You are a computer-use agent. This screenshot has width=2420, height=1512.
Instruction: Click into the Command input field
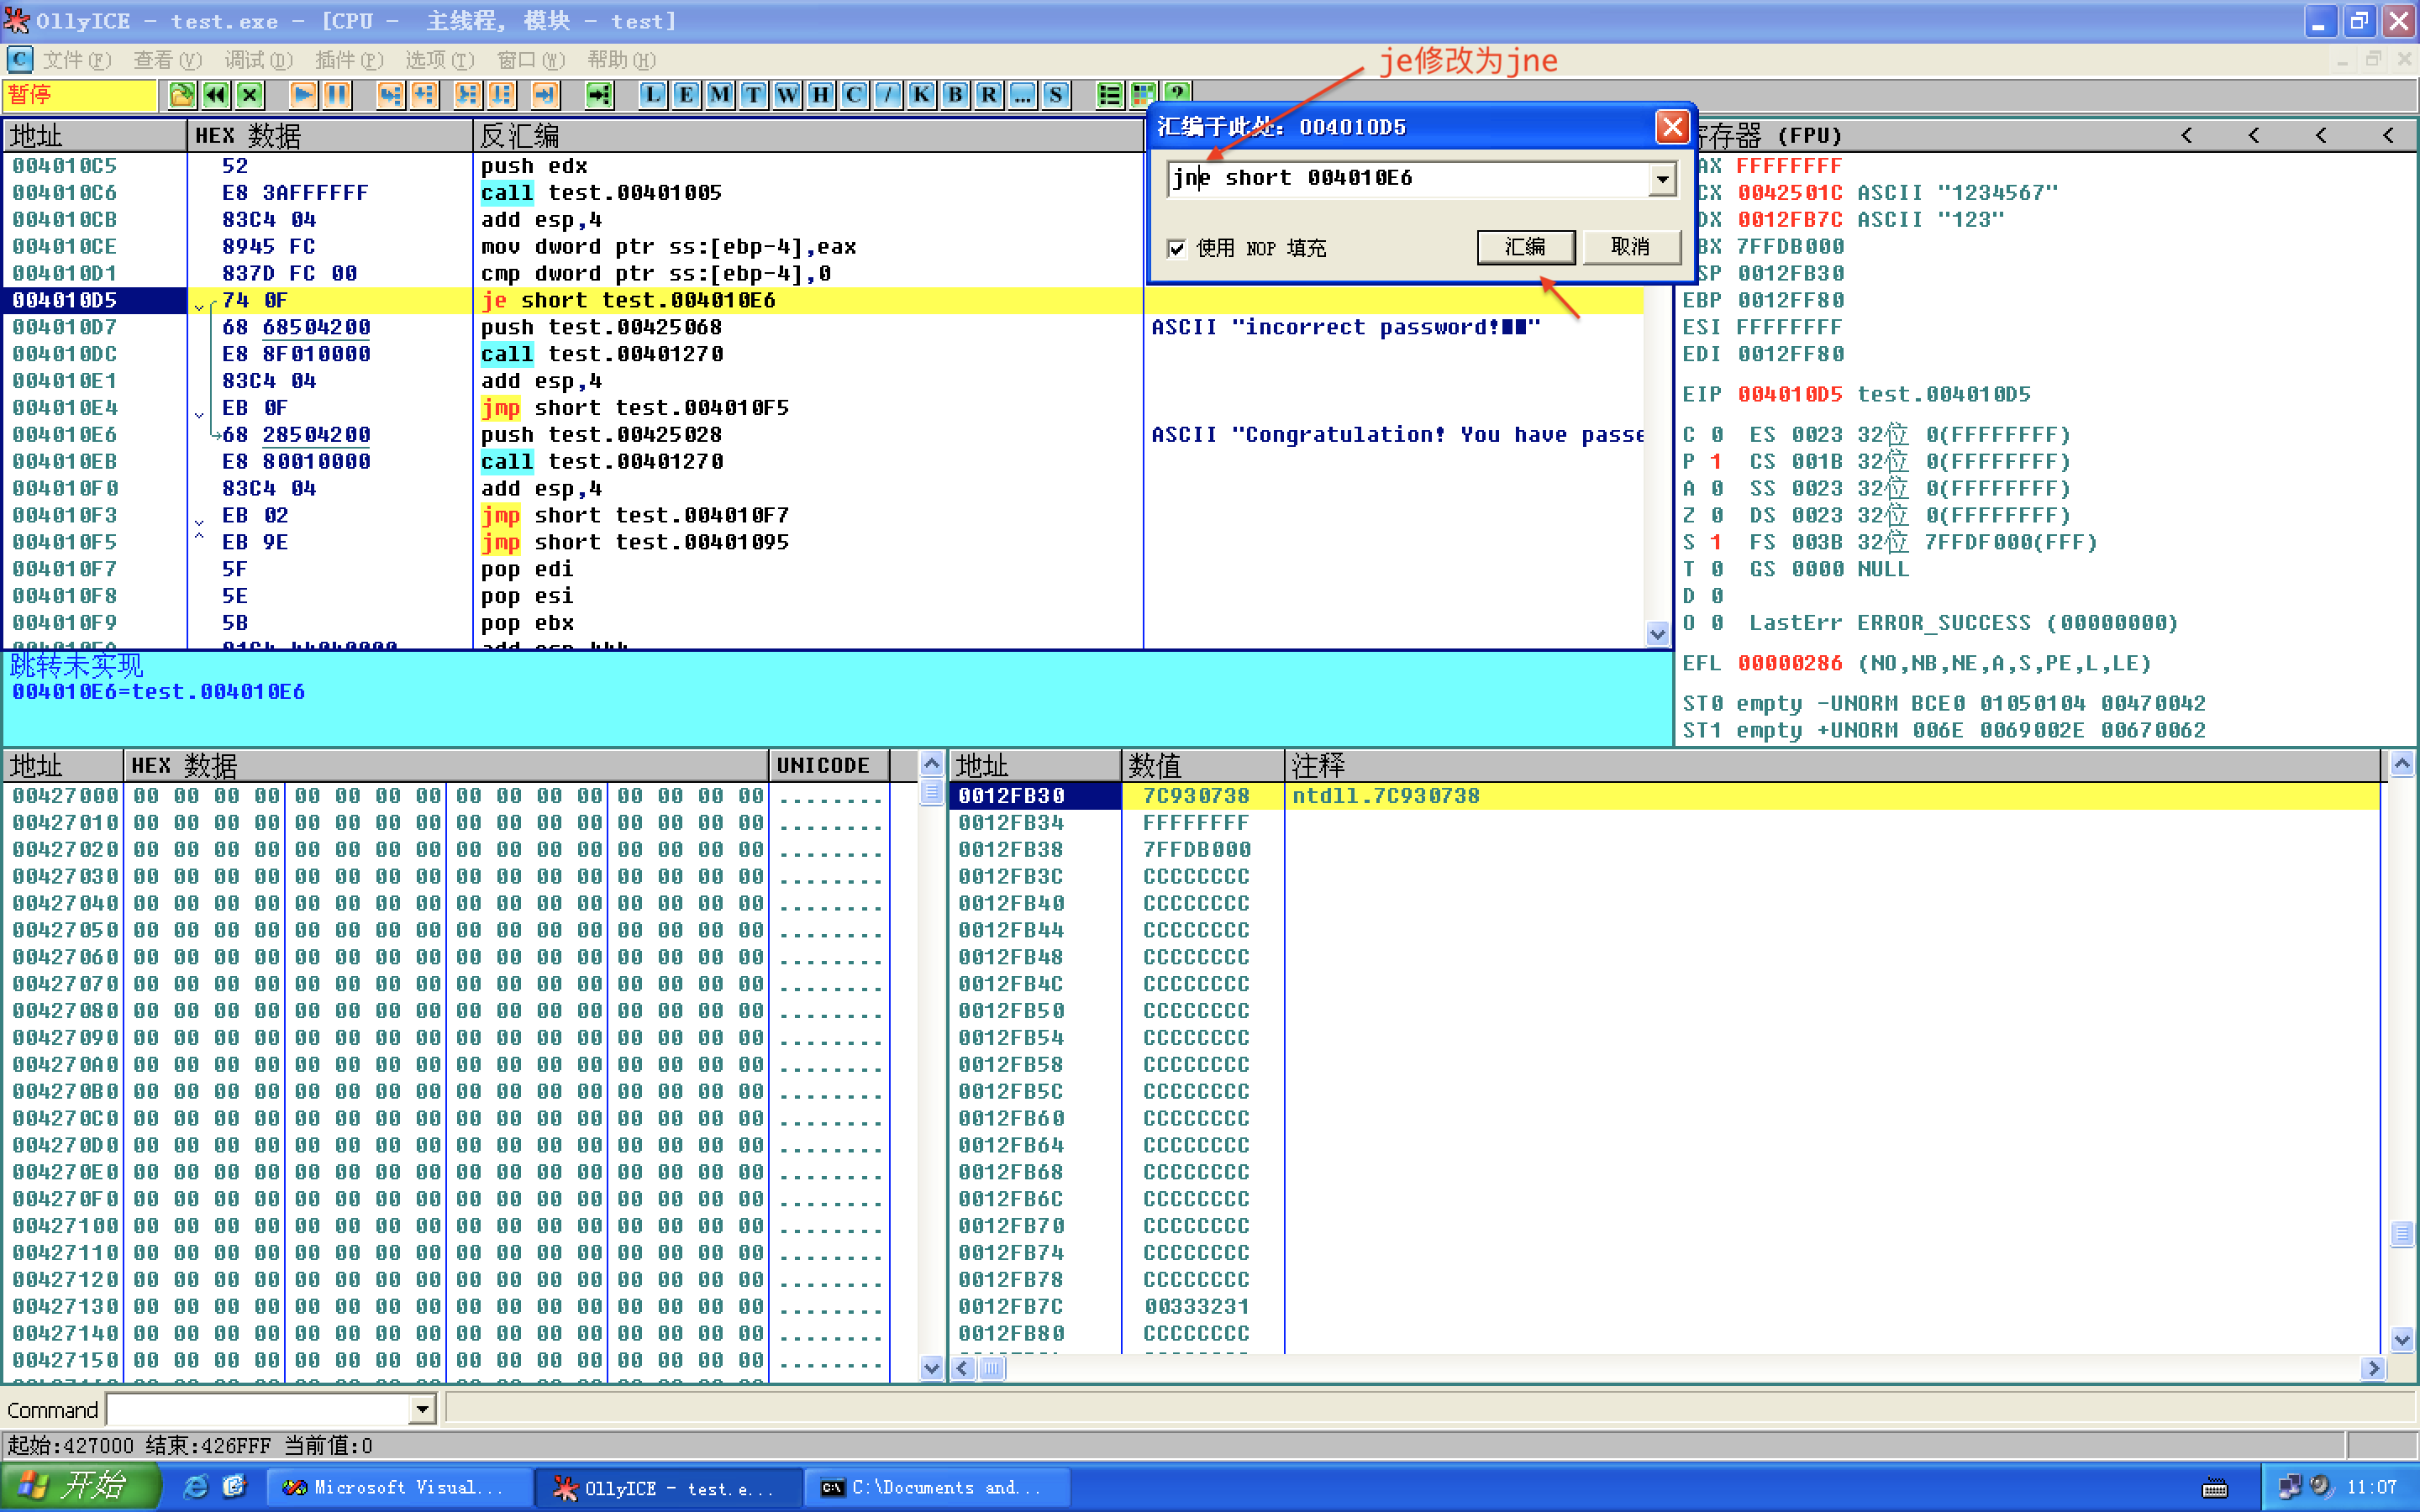coord(258,1410)
